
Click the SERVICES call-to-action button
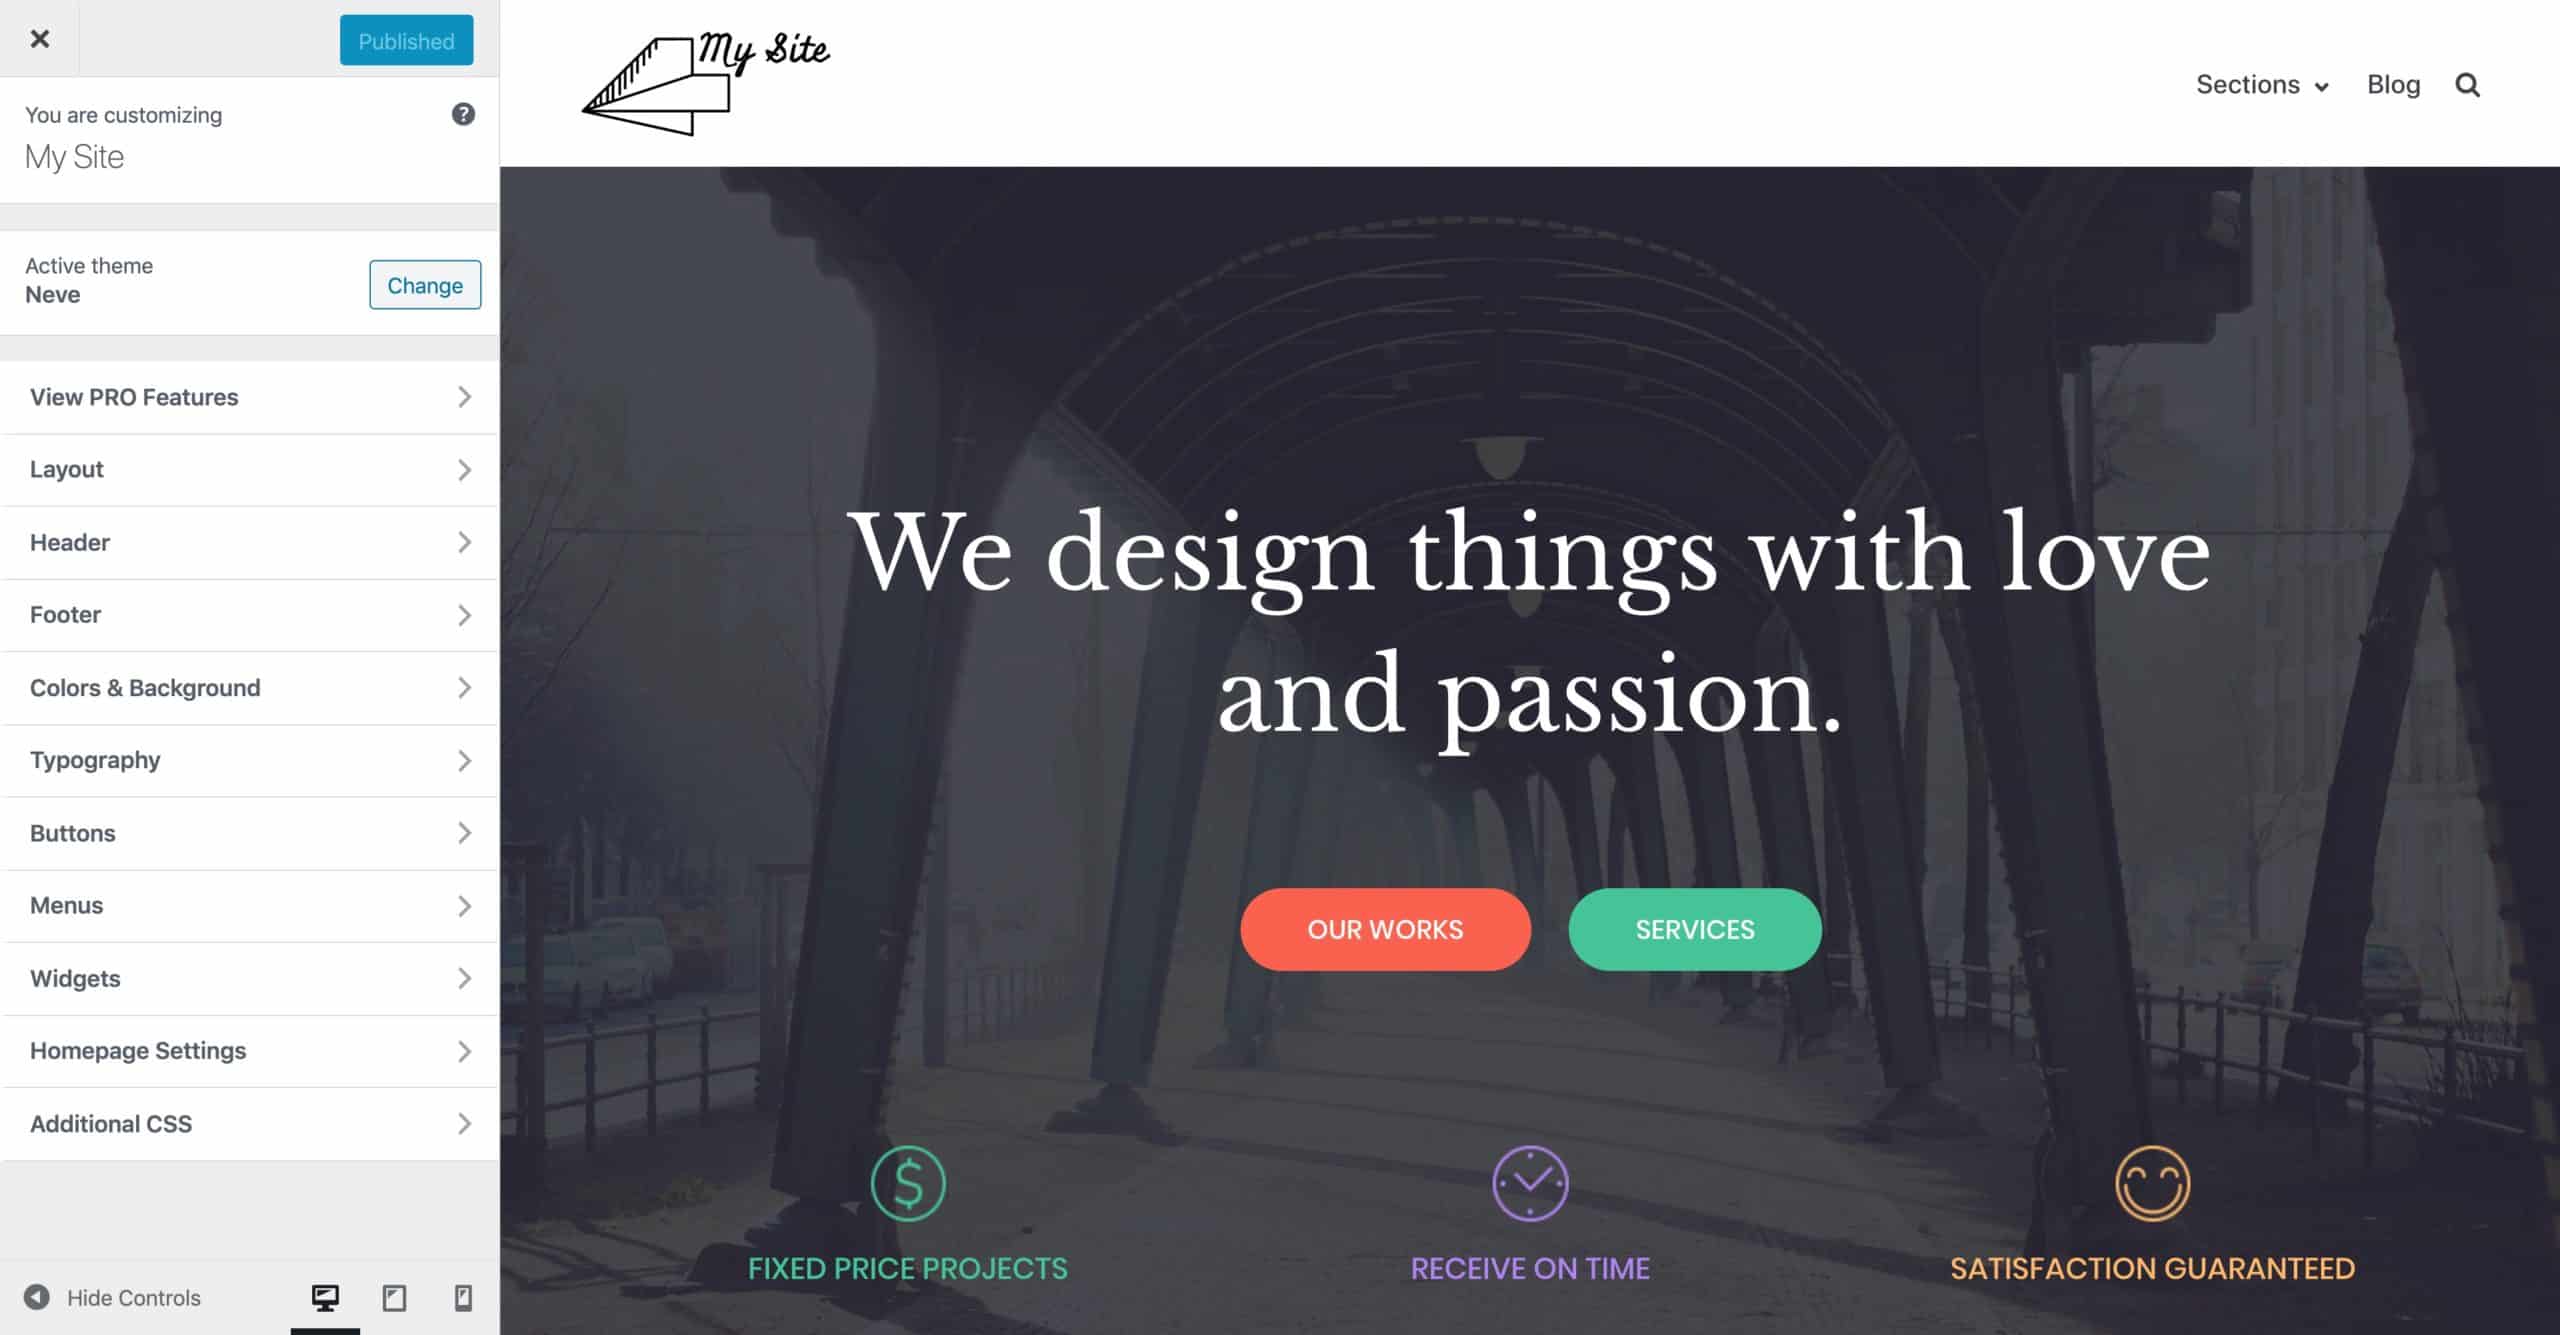pyautogui.click(x=1693, y=930)
